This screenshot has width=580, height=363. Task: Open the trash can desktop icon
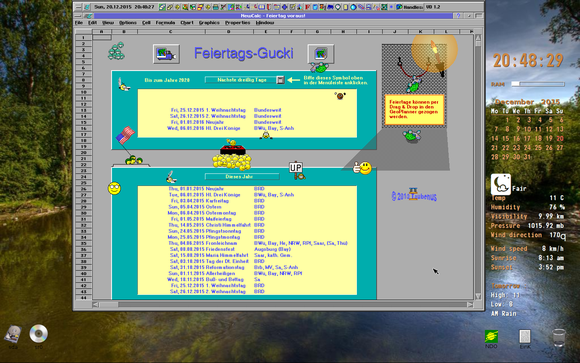coord(559,337)
